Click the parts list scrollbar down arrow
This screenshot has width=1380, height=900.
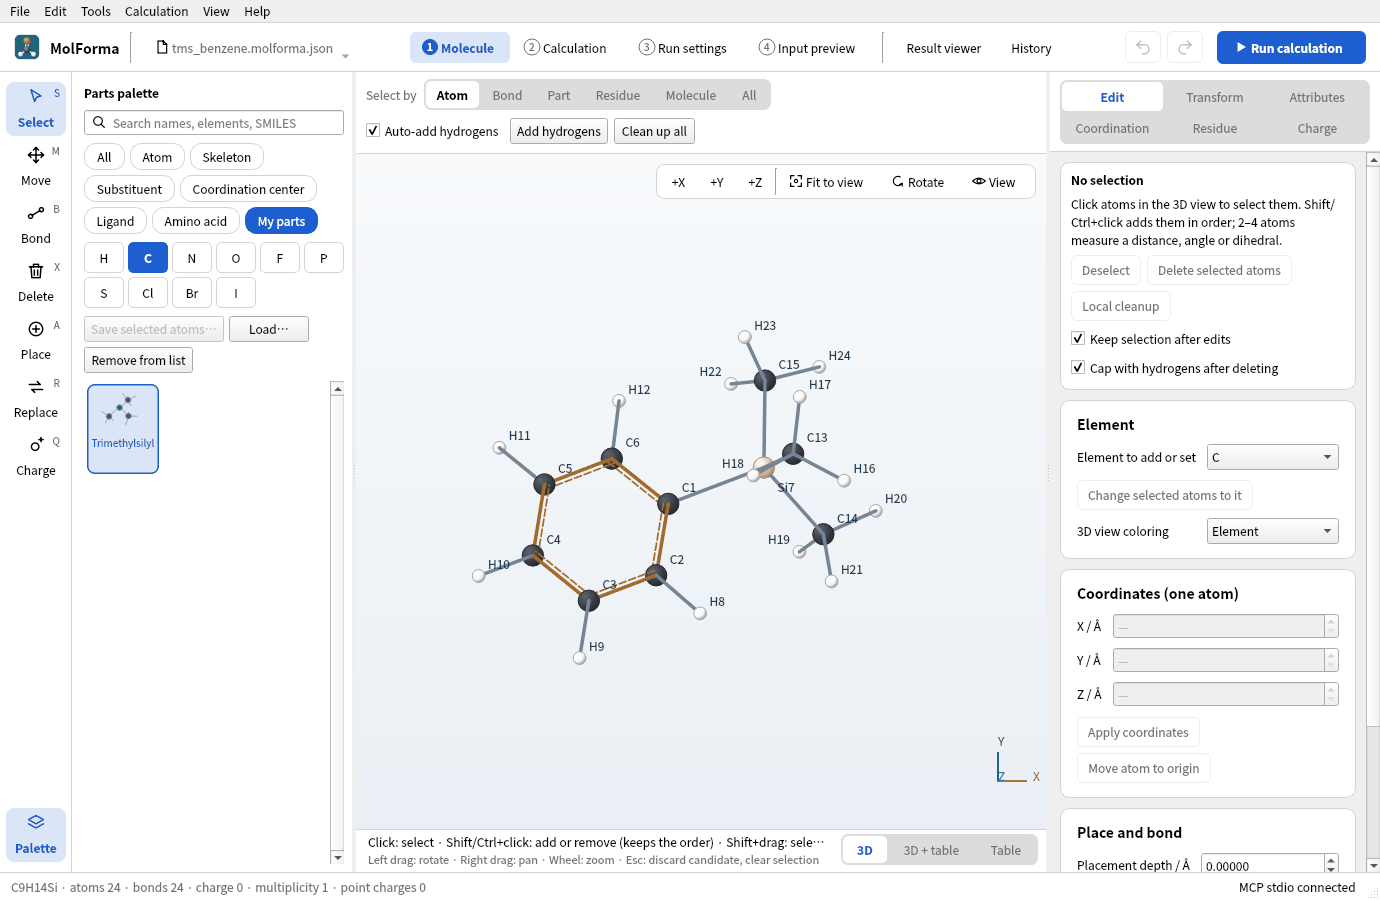[338, 858]
